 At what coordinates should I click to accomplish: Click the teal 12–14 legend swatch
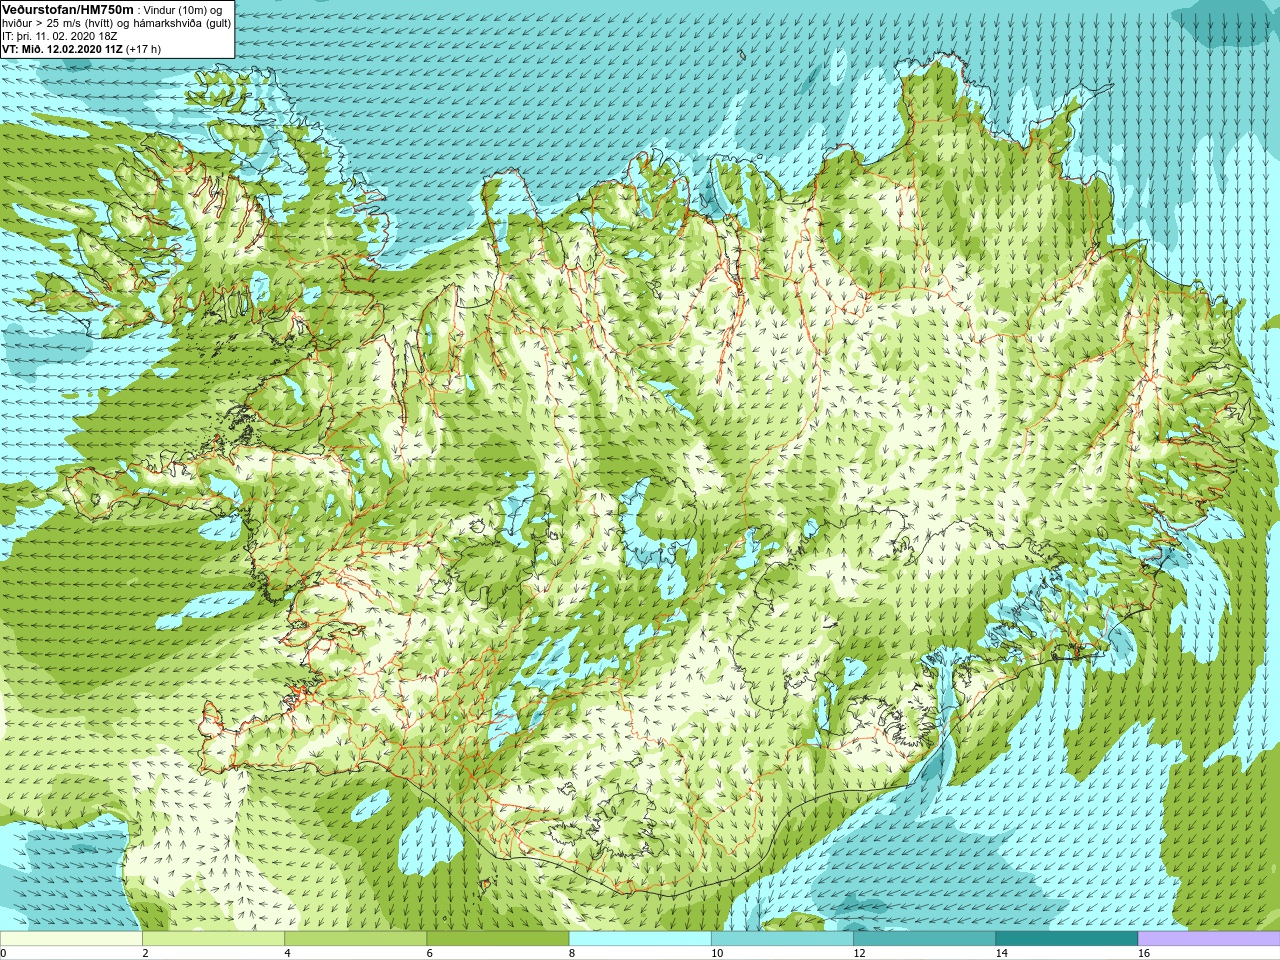point(924,939)
